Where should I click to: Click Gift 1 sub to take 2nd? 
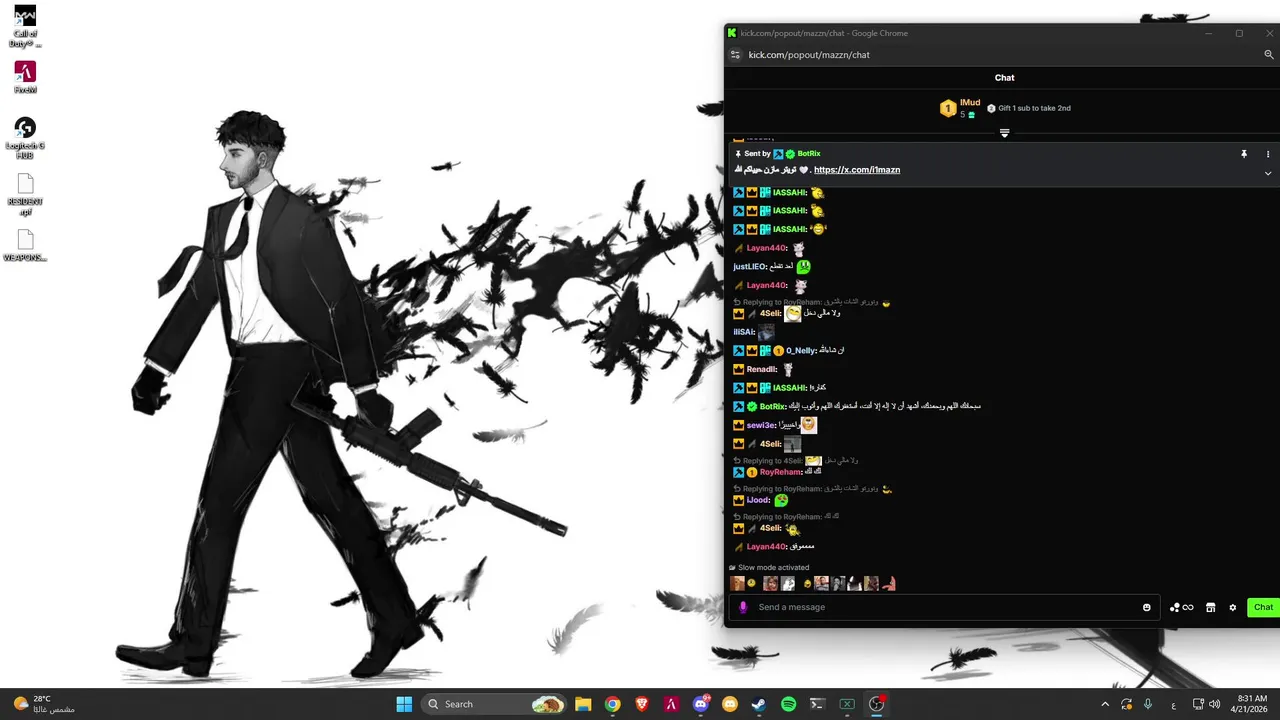click(1029, 108)
